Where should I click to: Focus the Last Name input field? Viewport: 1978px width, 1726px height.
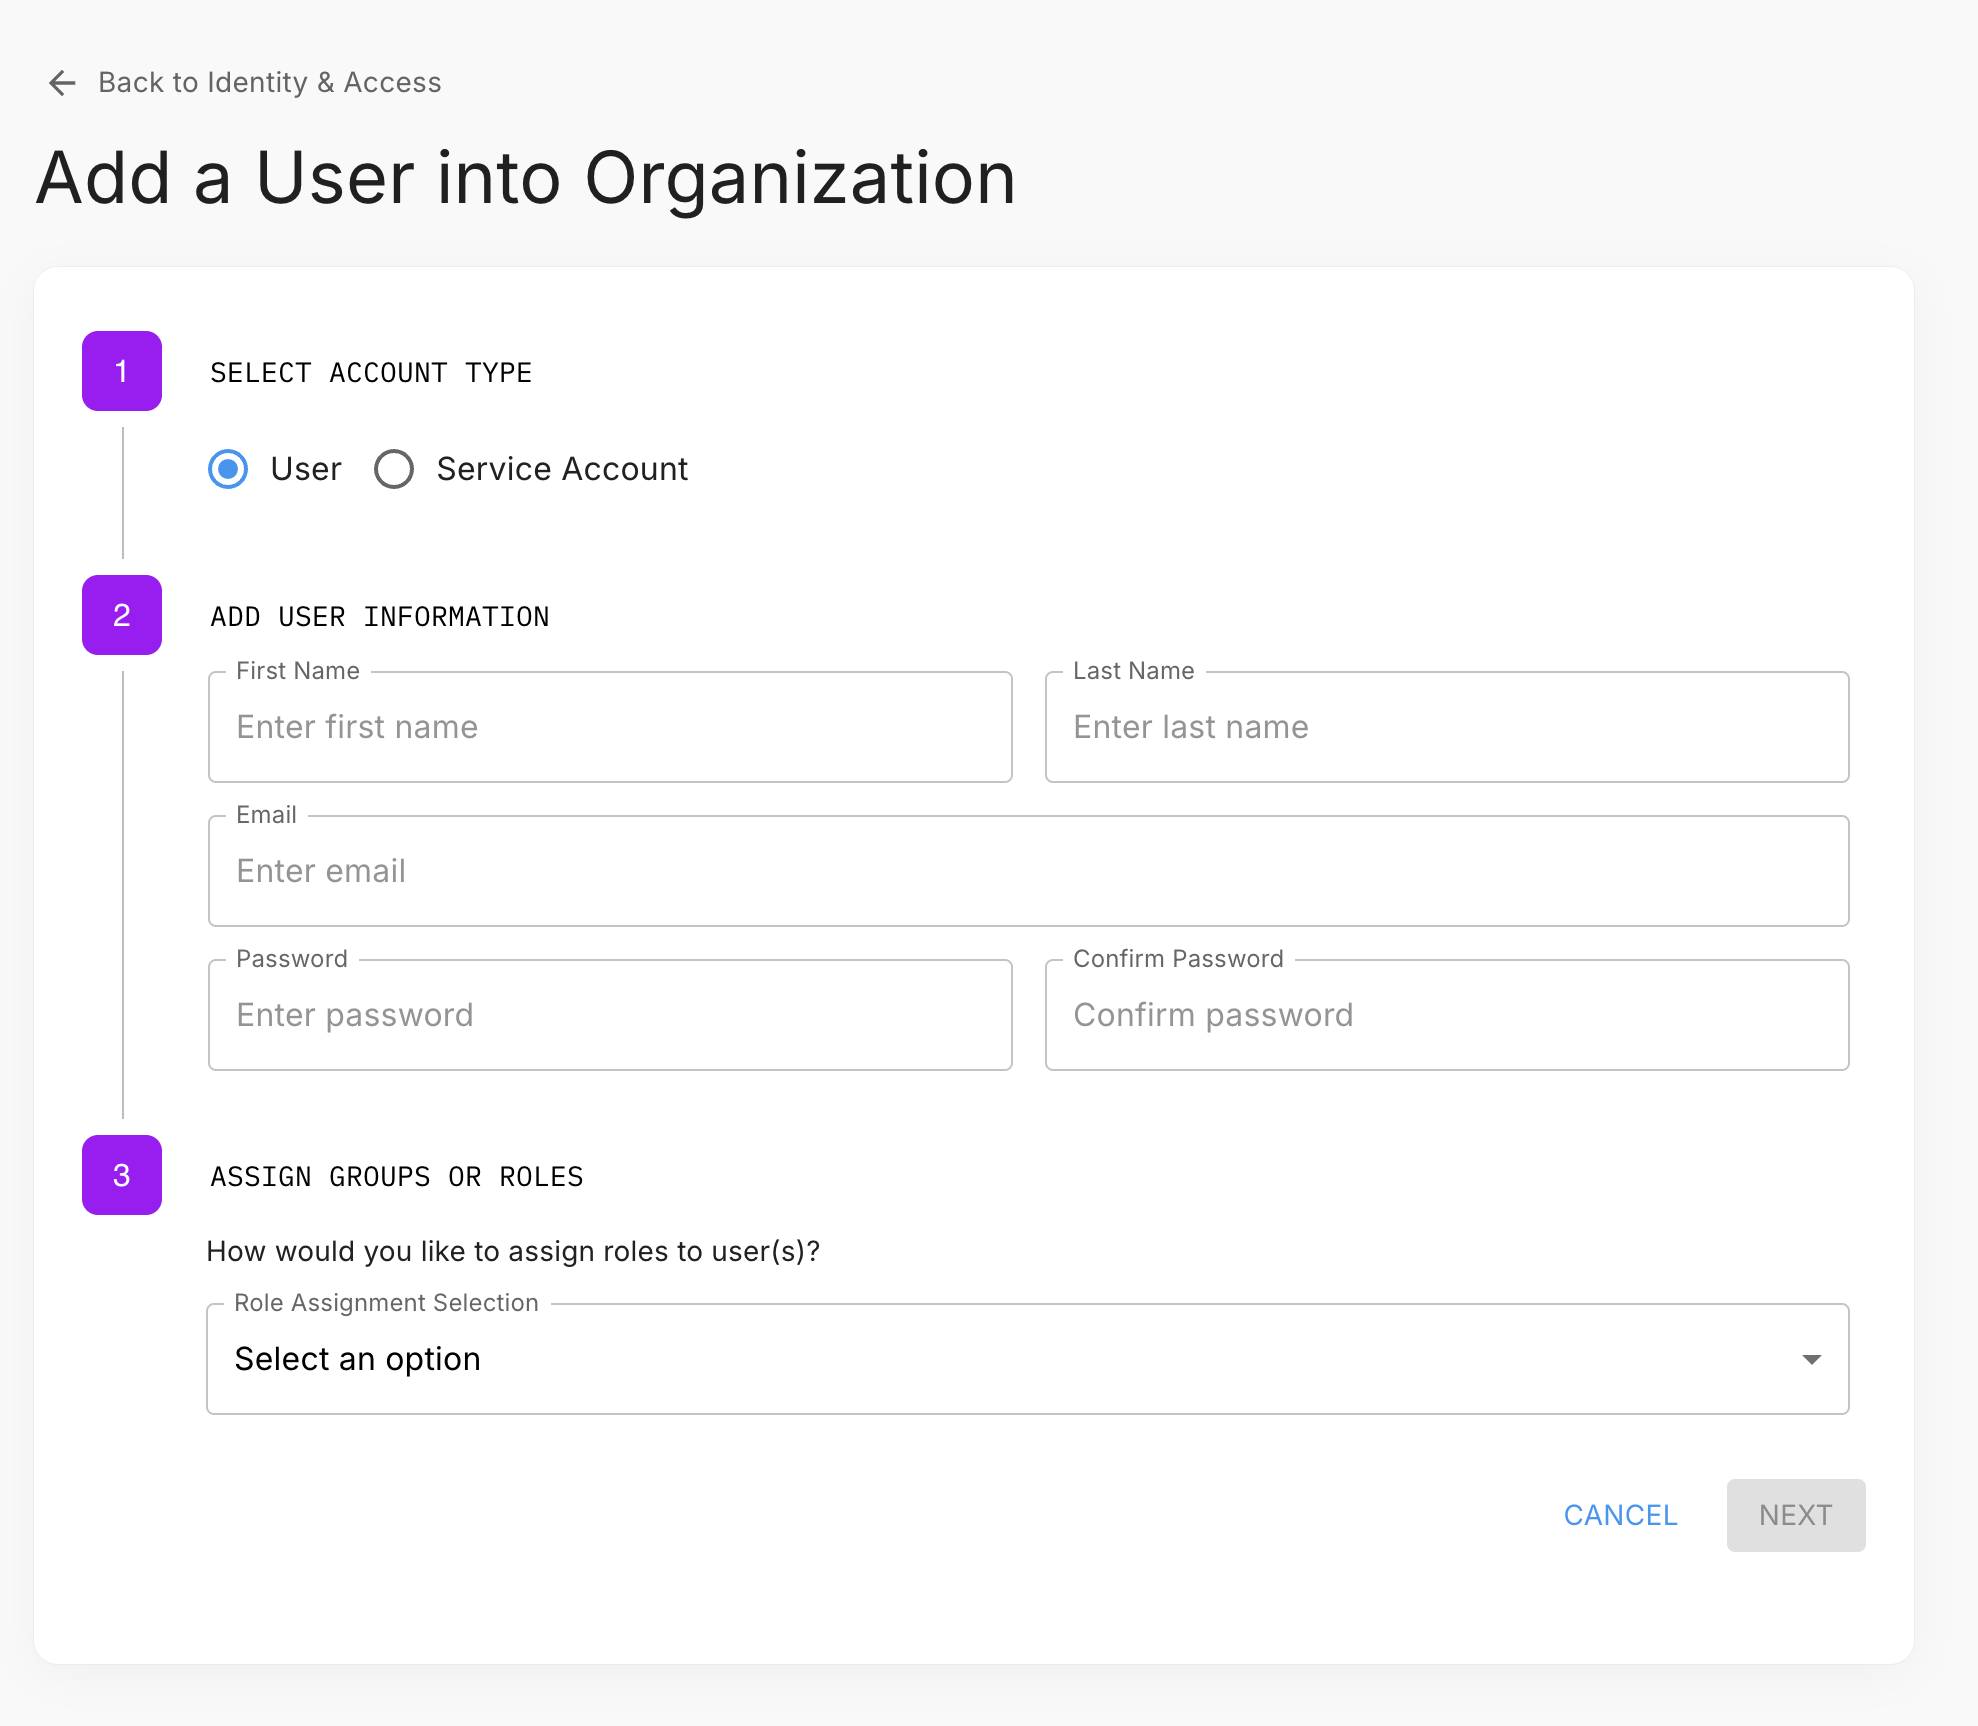[x=1447, y=727]
